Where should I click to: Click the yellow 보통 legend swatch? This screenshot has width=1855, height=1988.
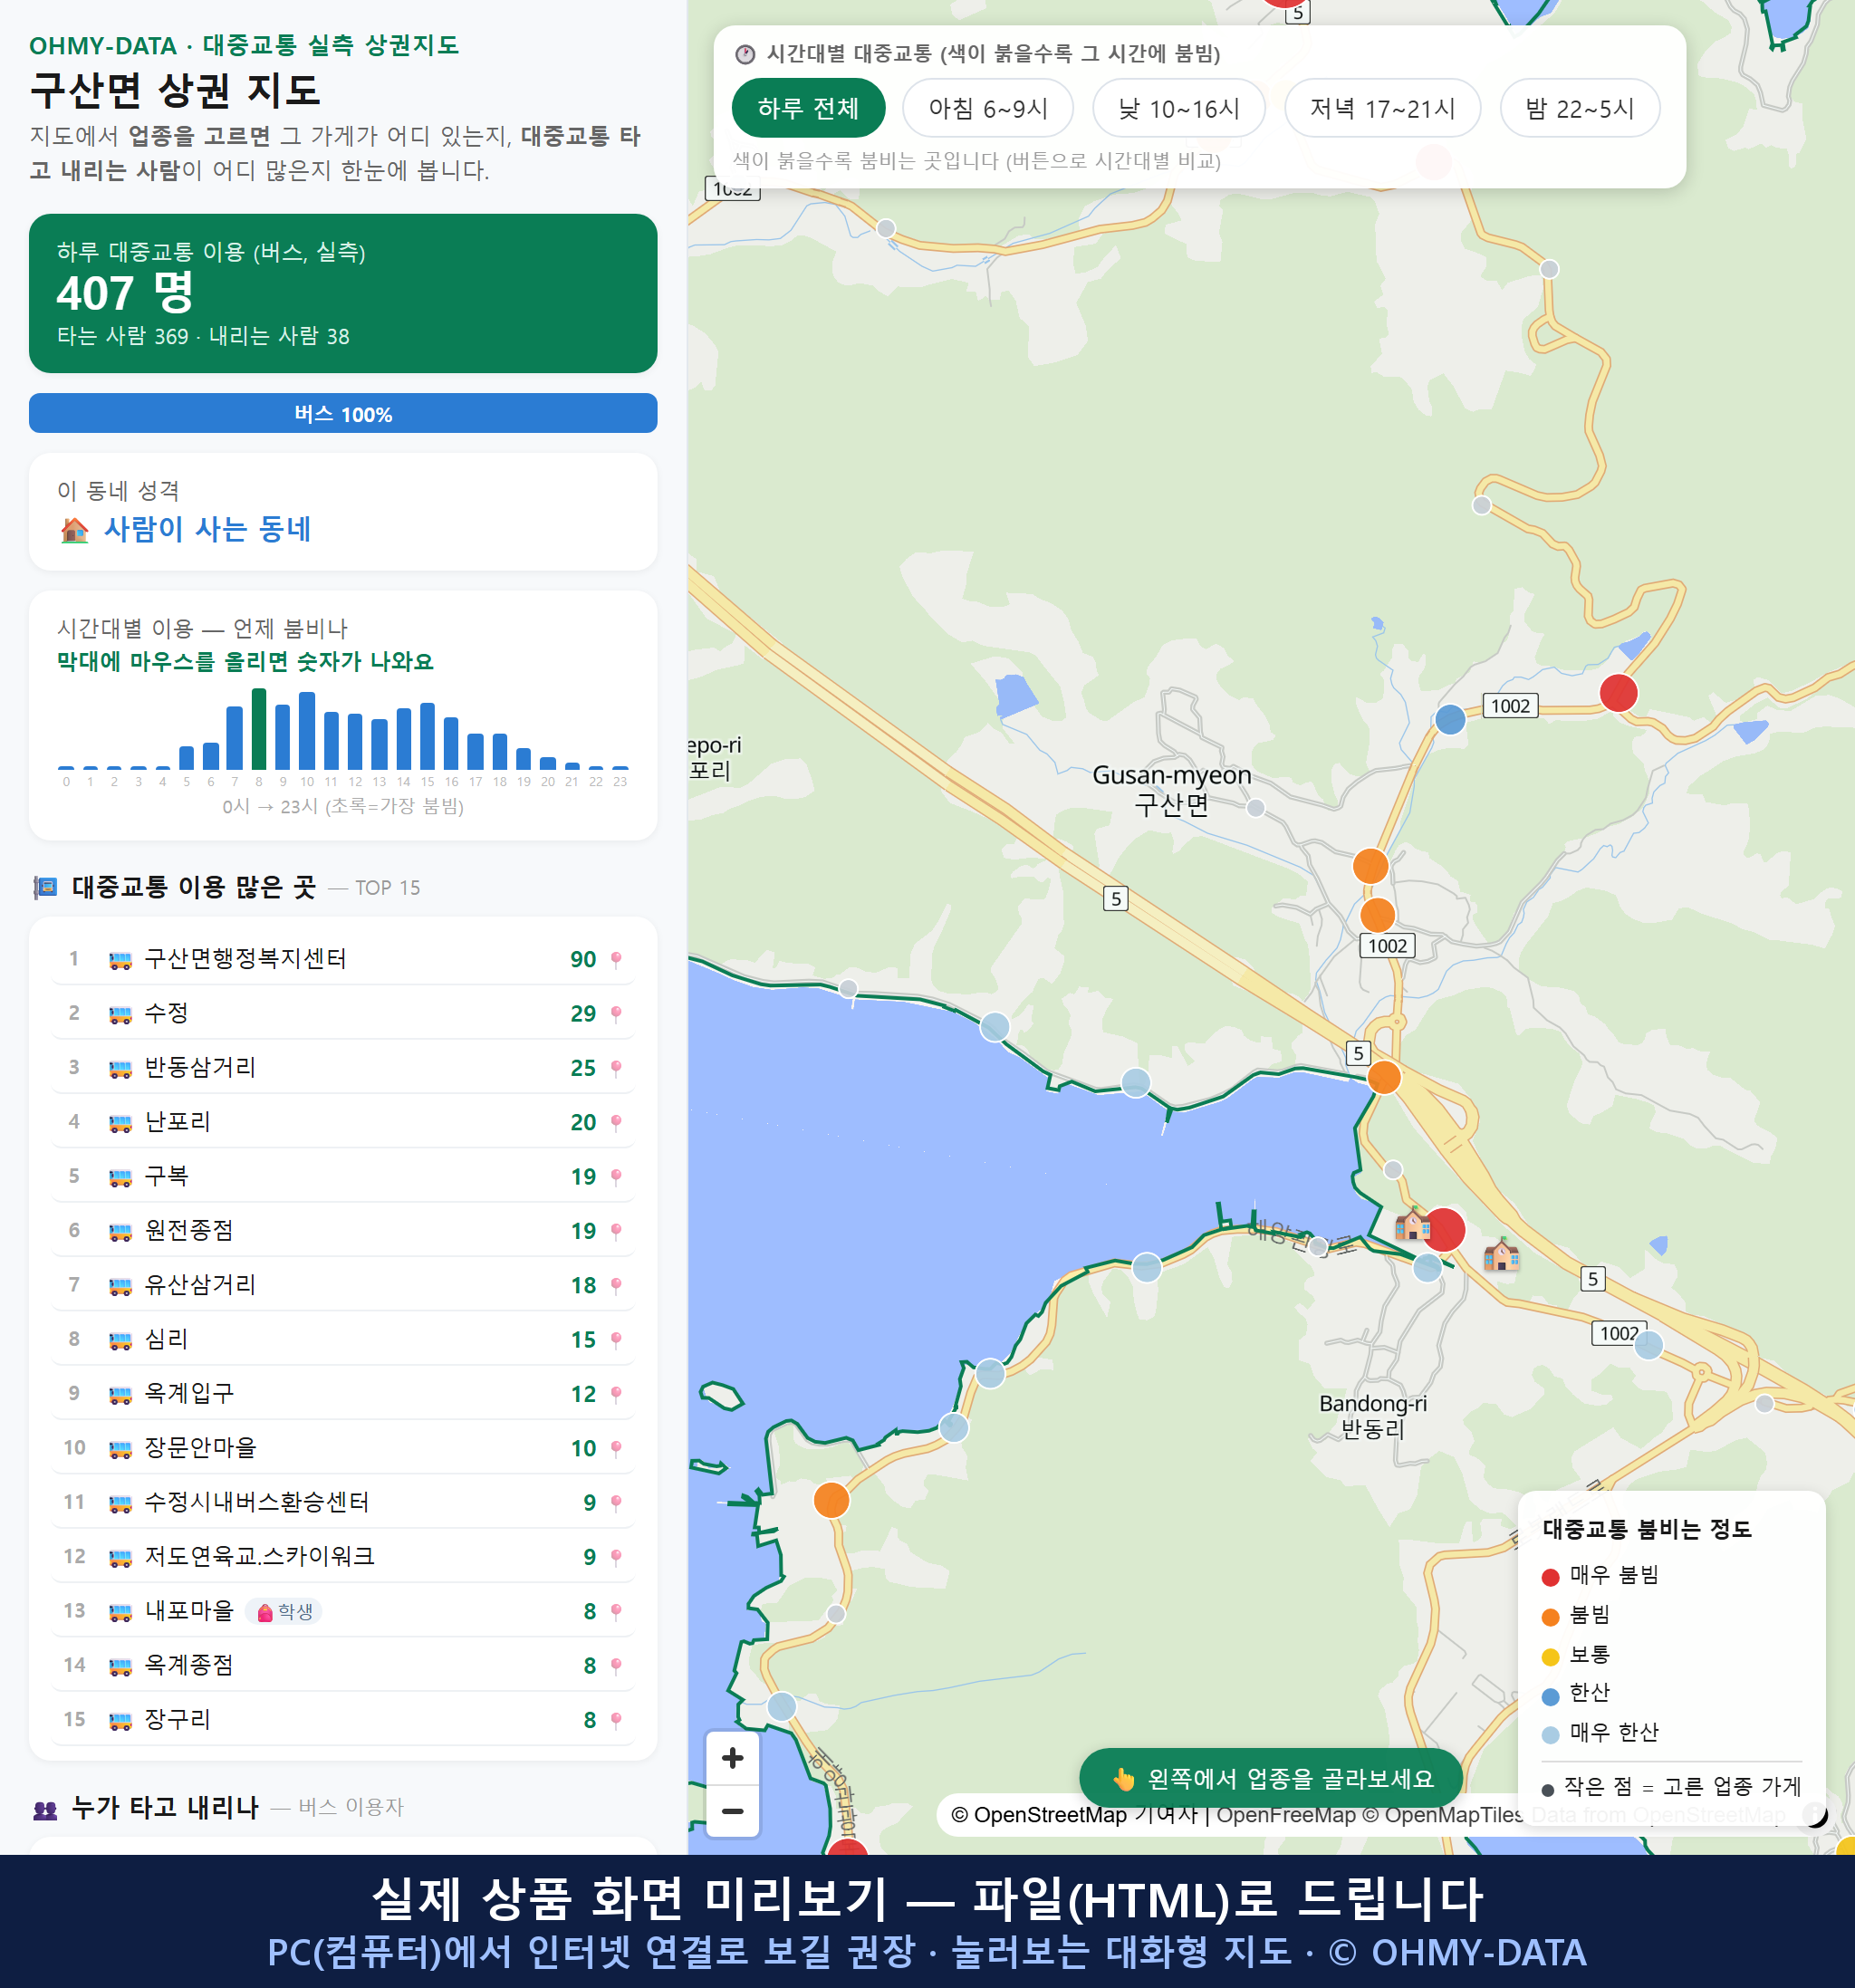1550,1656
